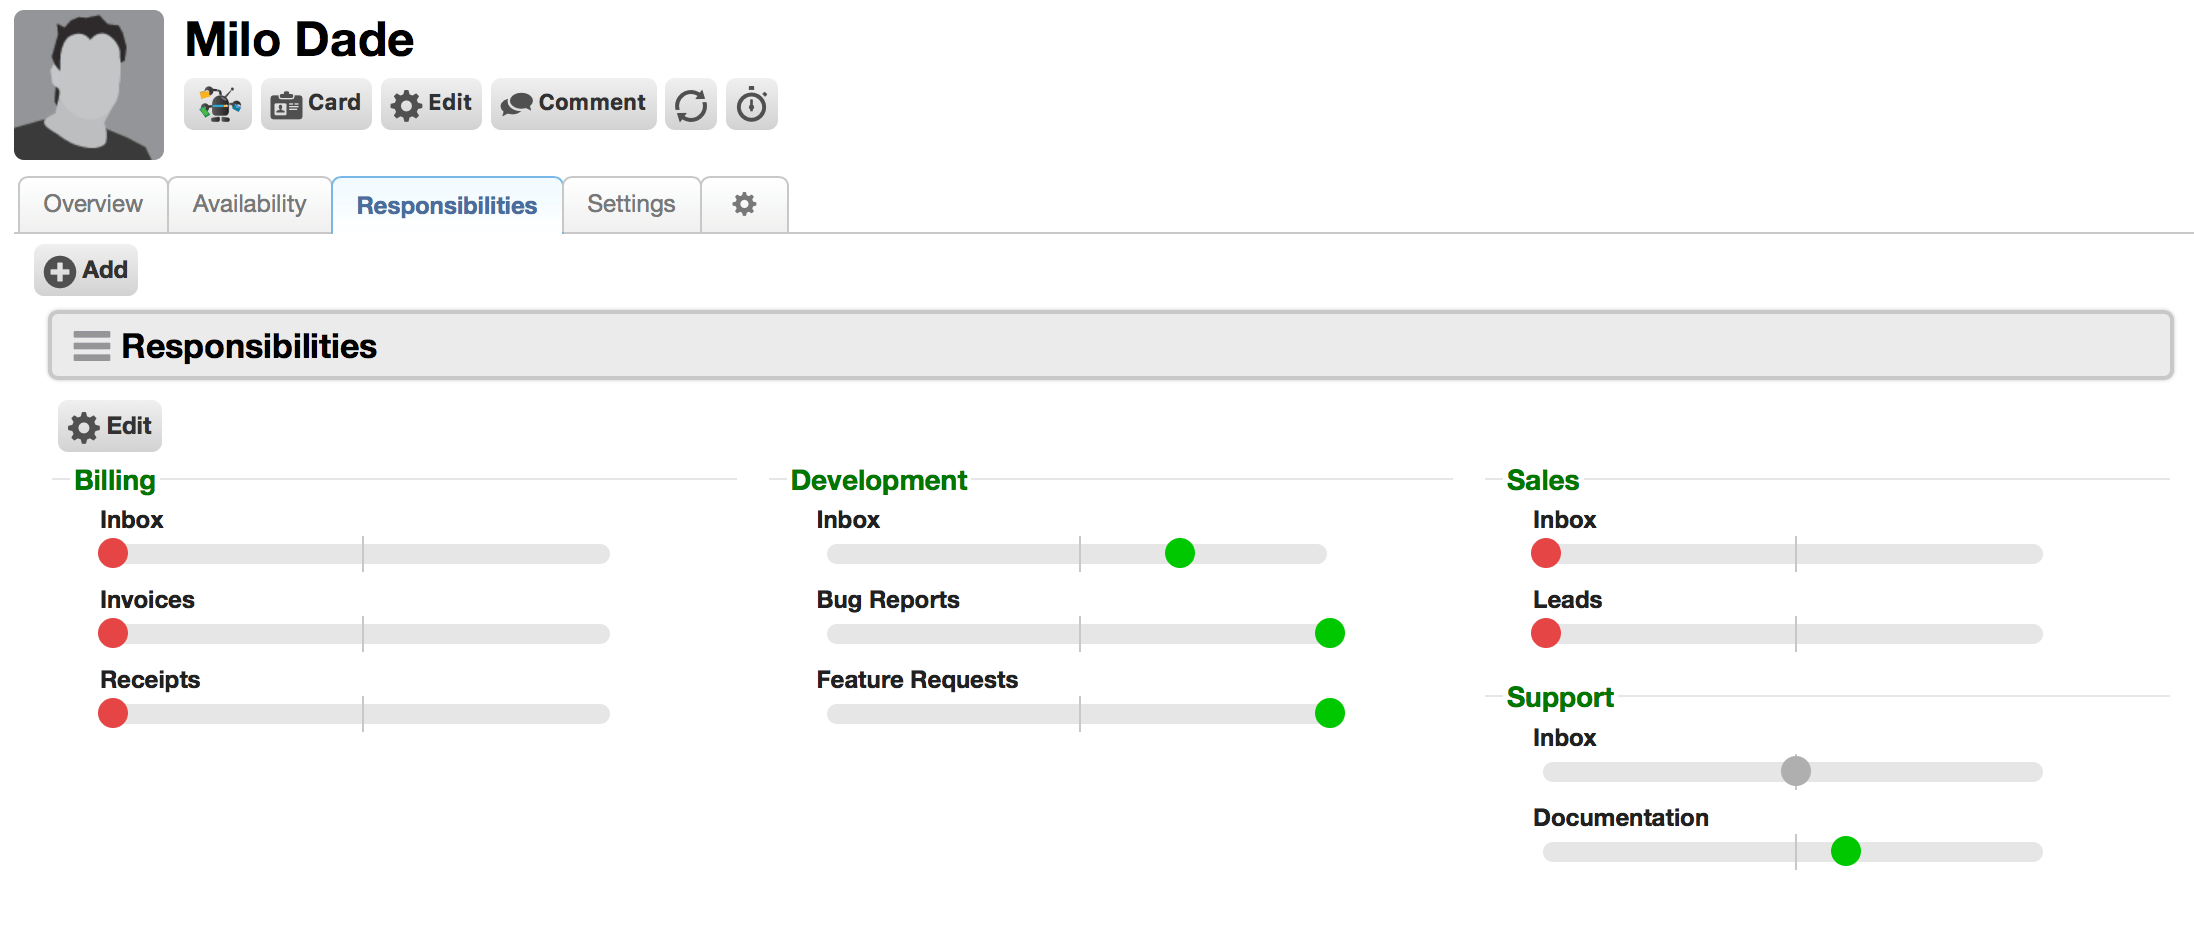Image resolution: width=2194 pixels, height=926 pixels.
Task: Click the Bug Reports green slider handle
Action: coord(1330,633)
